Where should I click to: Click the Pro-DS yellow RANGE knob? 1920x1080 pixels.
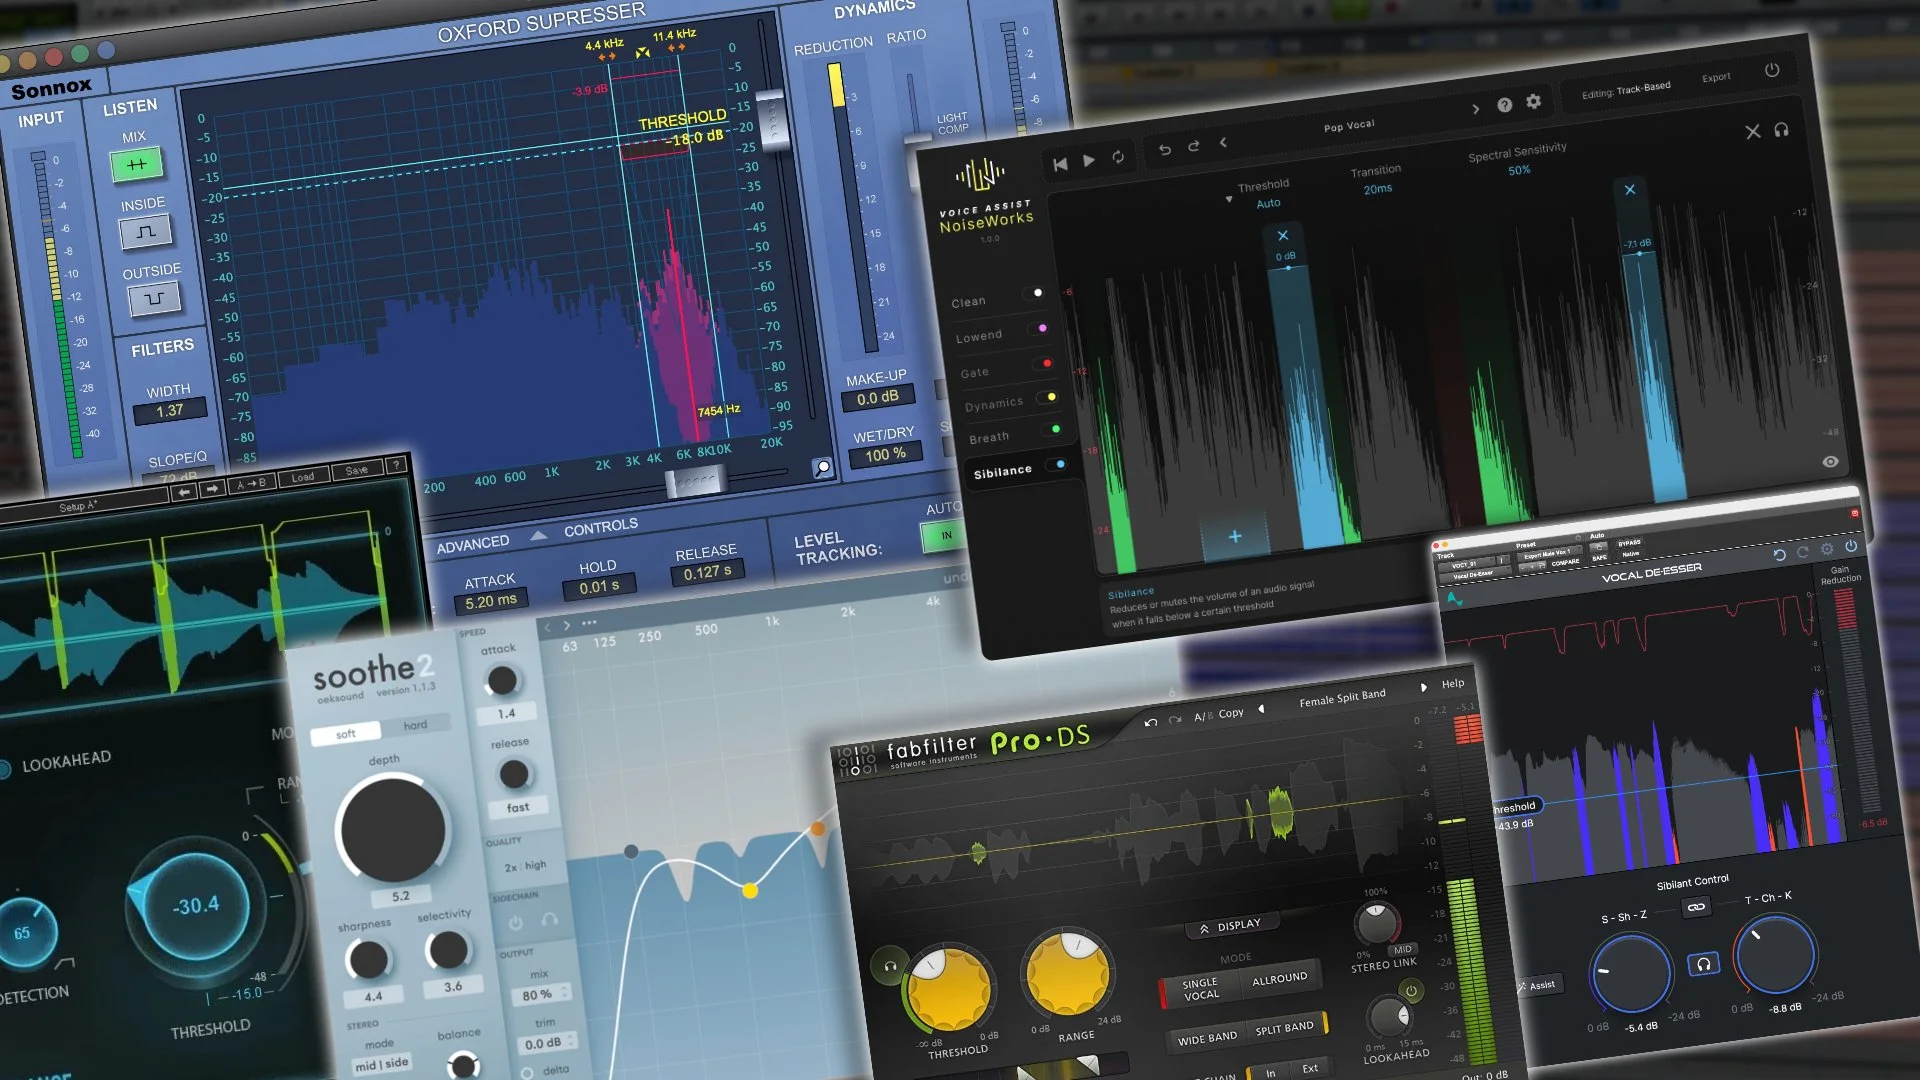(x=1066, y=973)
